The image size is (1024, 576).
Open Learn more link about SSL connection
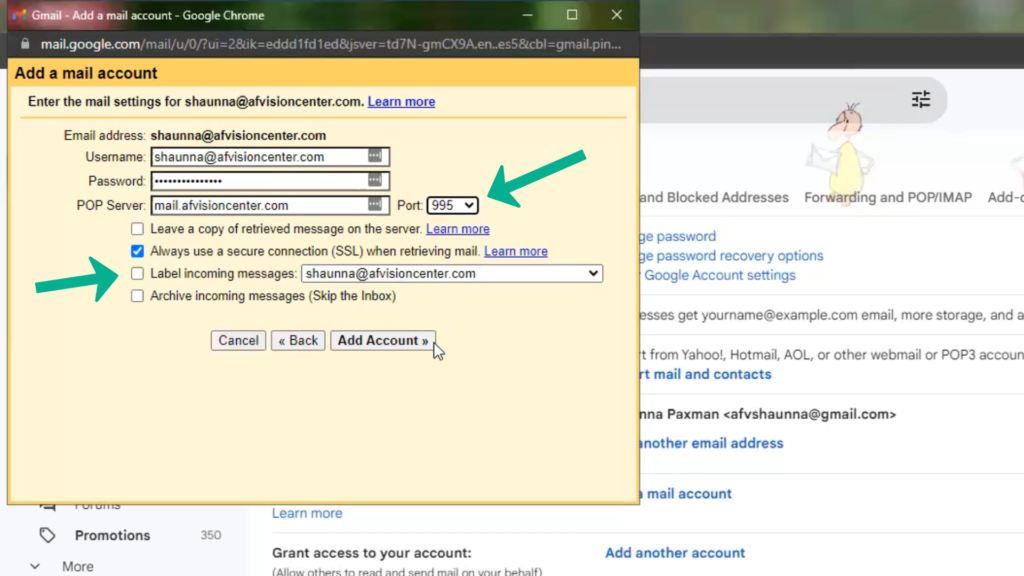[x=515, y=251]
